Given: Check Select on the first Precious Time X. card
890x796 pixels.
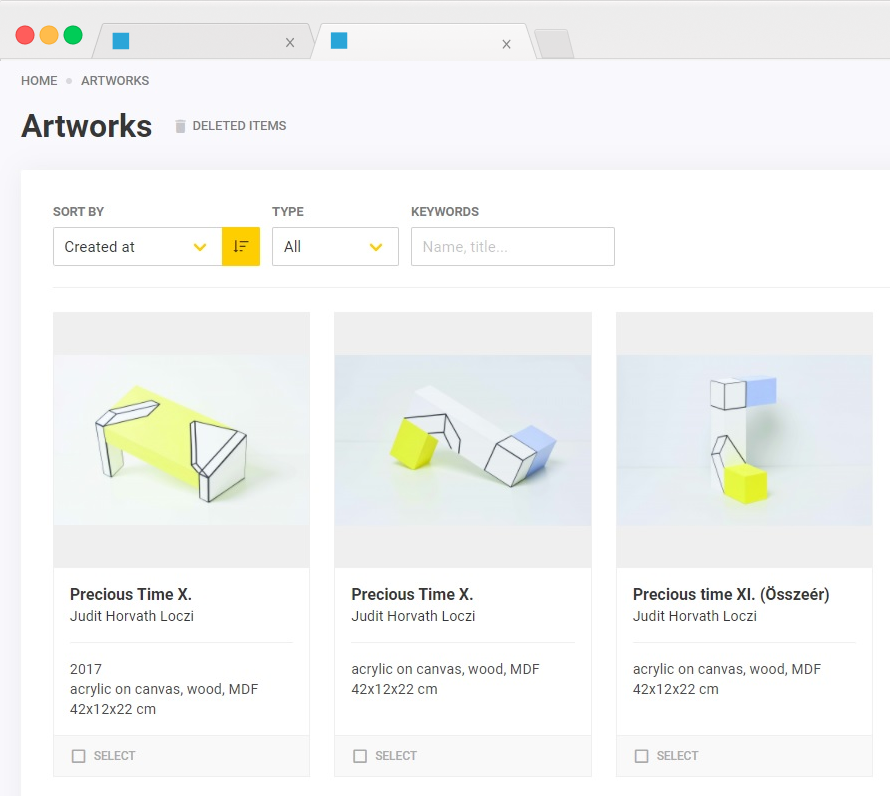Looking at the screenshot, I should click(79, 756).
